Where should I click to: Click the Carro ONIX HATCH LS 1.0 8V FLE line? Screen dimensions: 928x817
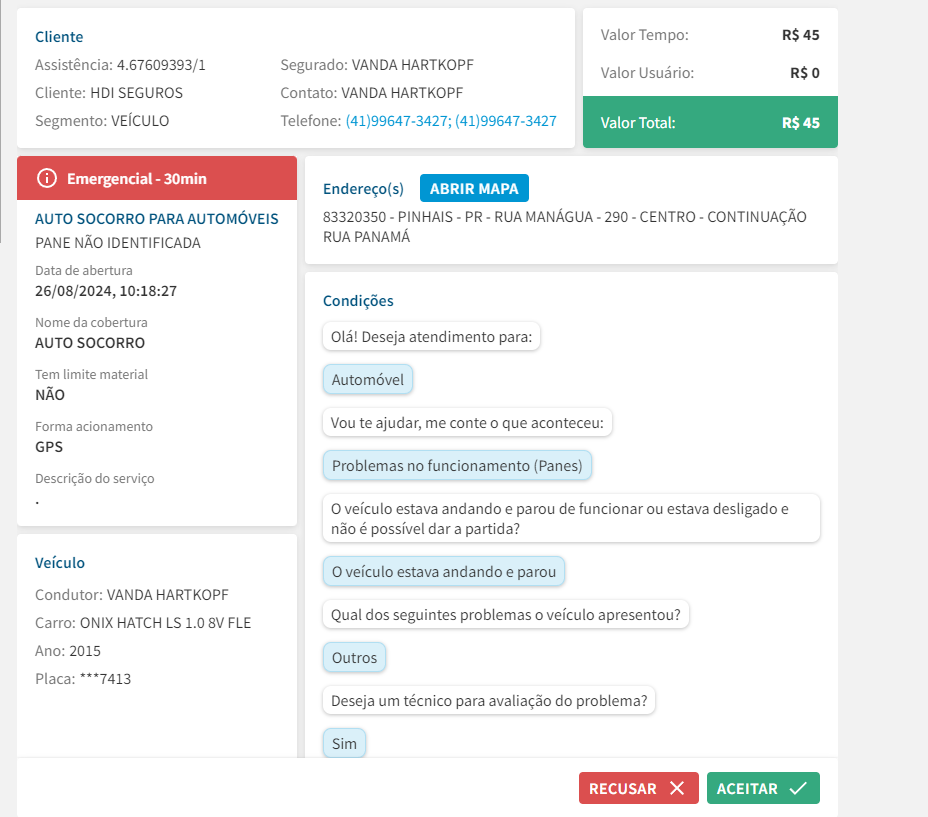[x=143, y=623]
